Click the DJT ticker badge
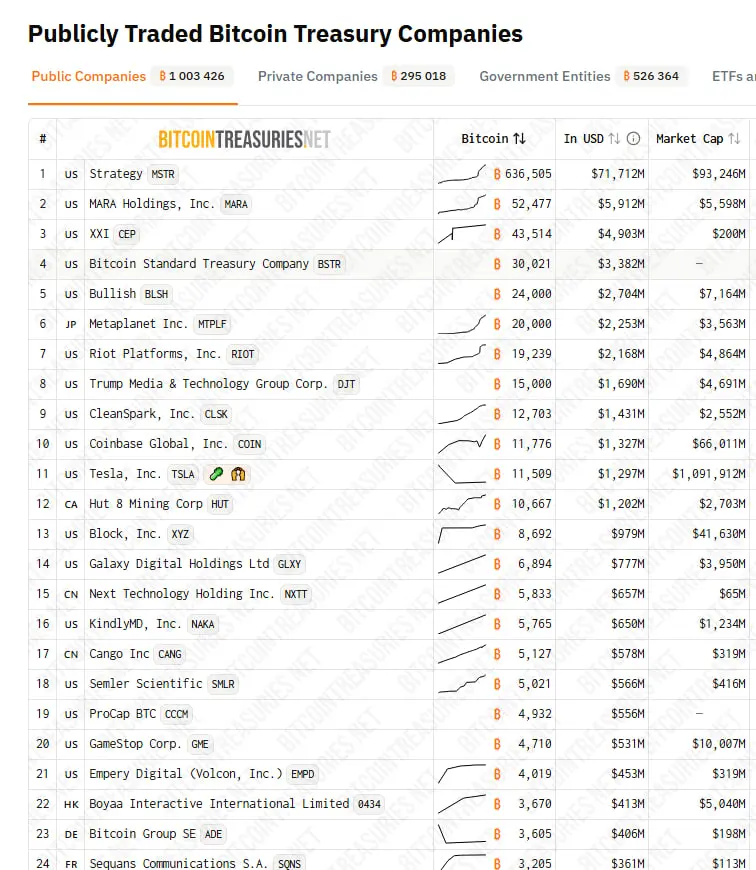Screen dimensions: 756x870 (346, 384)
